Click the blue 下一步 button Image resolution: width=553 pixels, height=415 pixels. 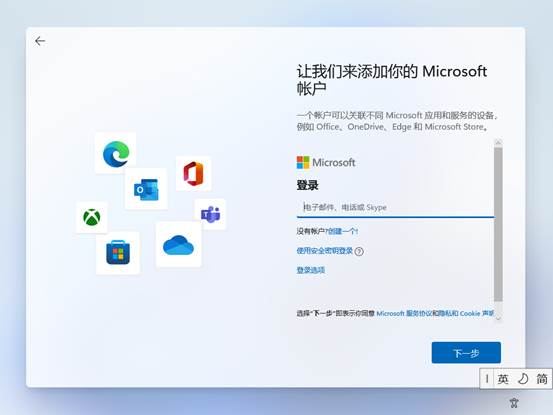pos(466,353)
